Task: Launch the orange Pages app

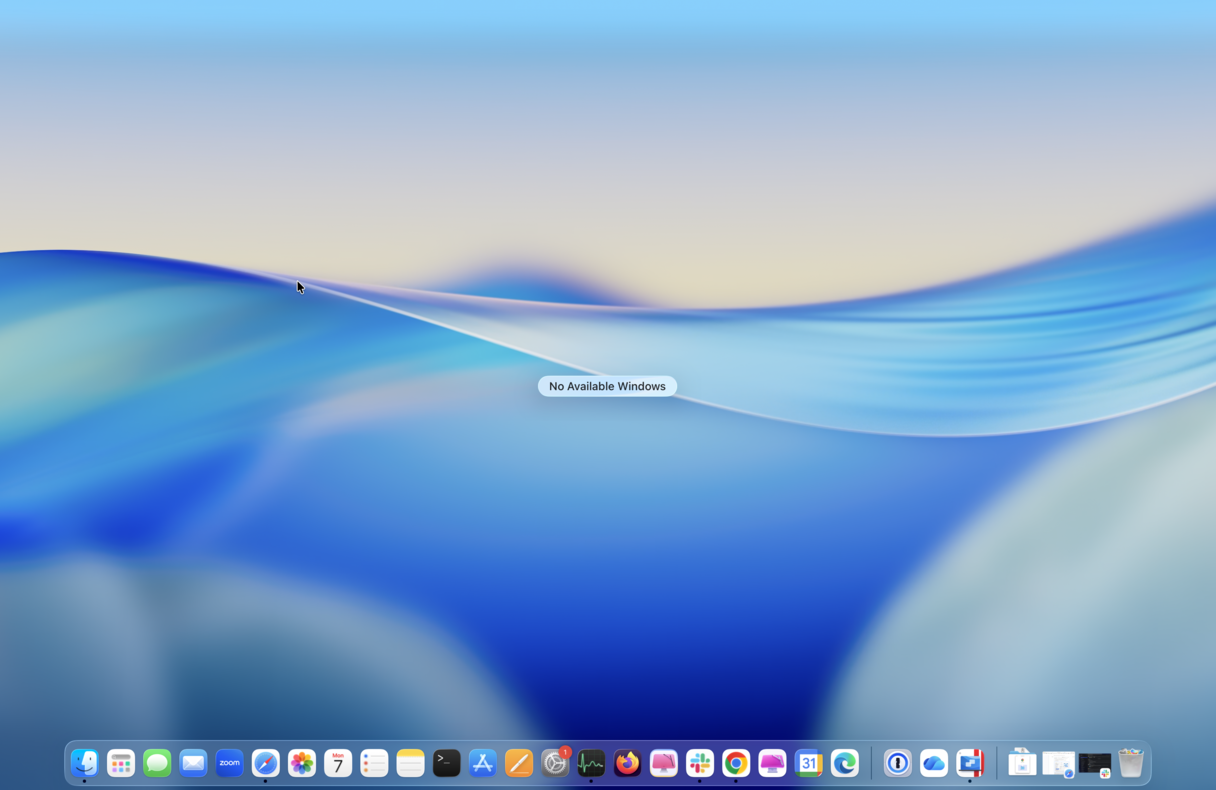Action: [519, 763]
